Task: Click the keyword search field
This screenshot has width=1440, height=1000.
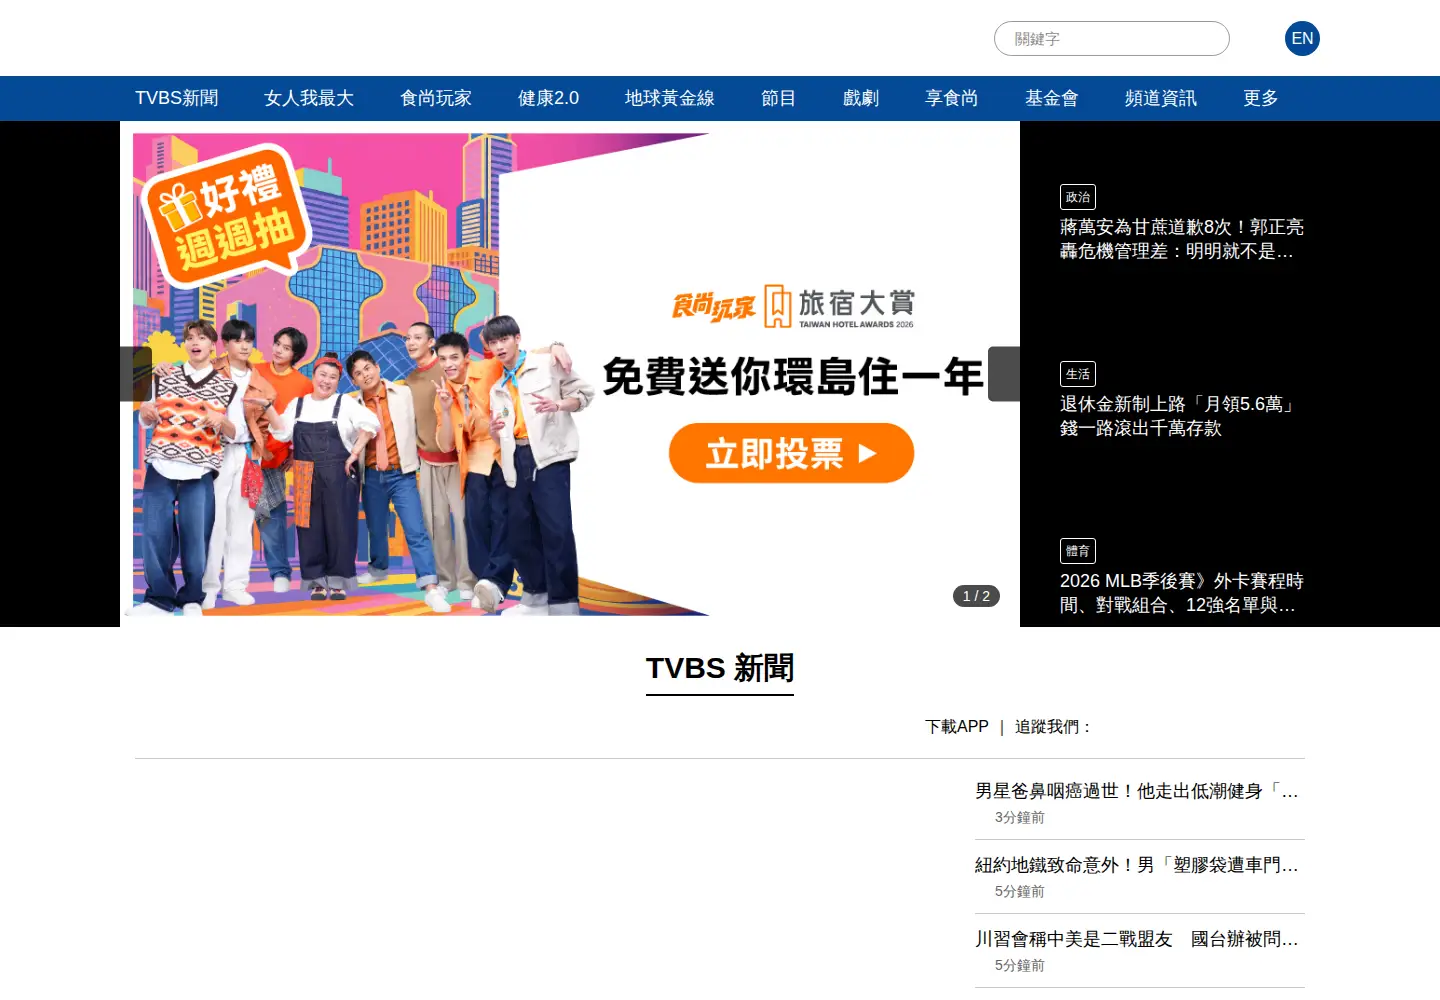Action: (x=1111, y=39)
